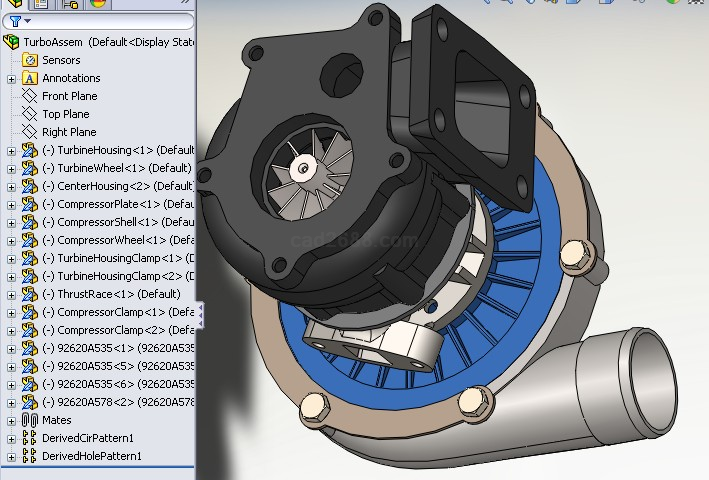Click the TurboAssem assembly icon
The height and width of the screenshot is (480, 709).
[x=12, y=42]
